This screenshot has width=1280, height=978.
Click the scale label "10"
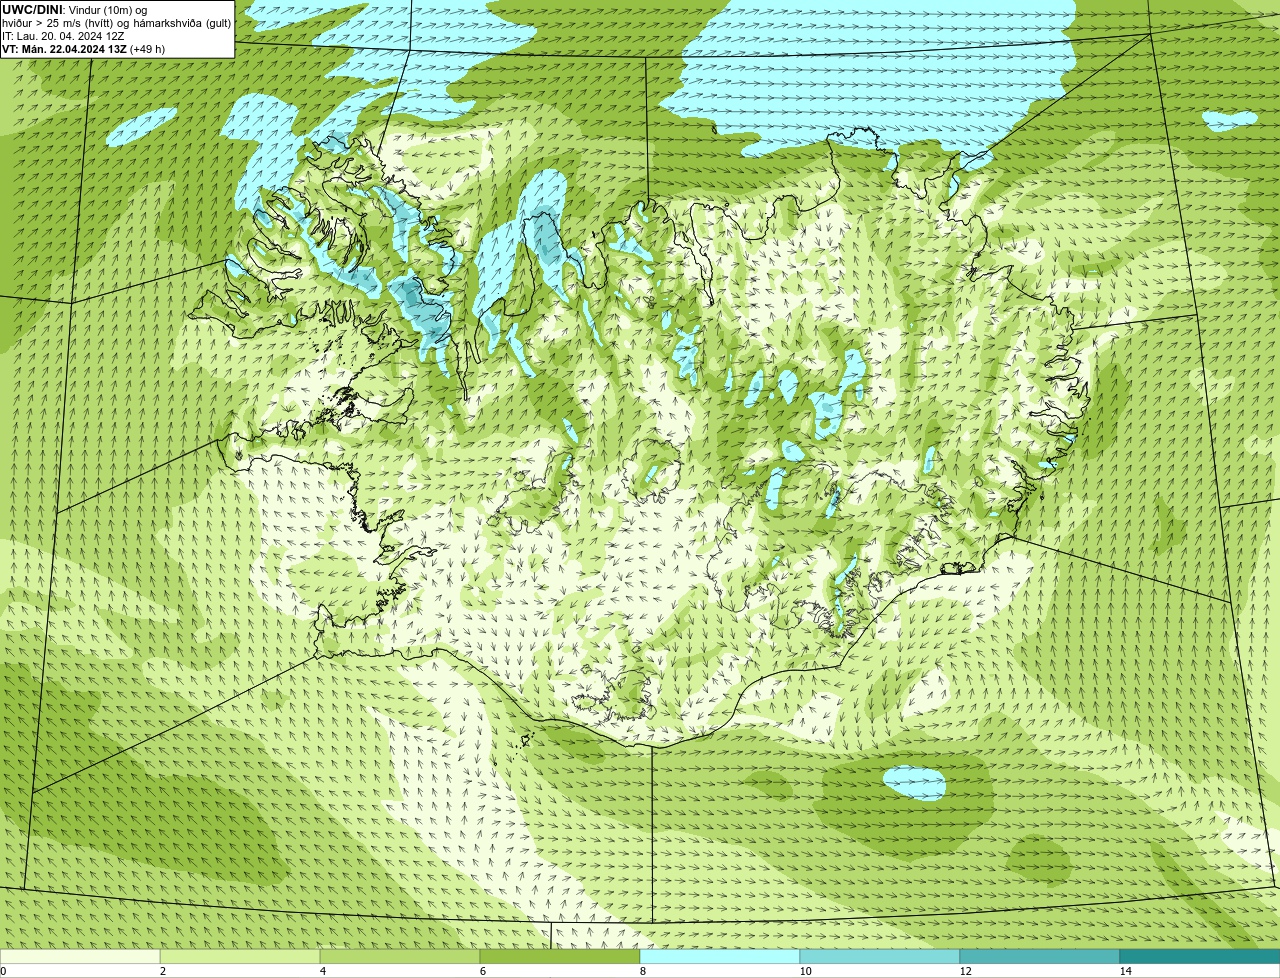pyautogui.click(x=805, y=971)
